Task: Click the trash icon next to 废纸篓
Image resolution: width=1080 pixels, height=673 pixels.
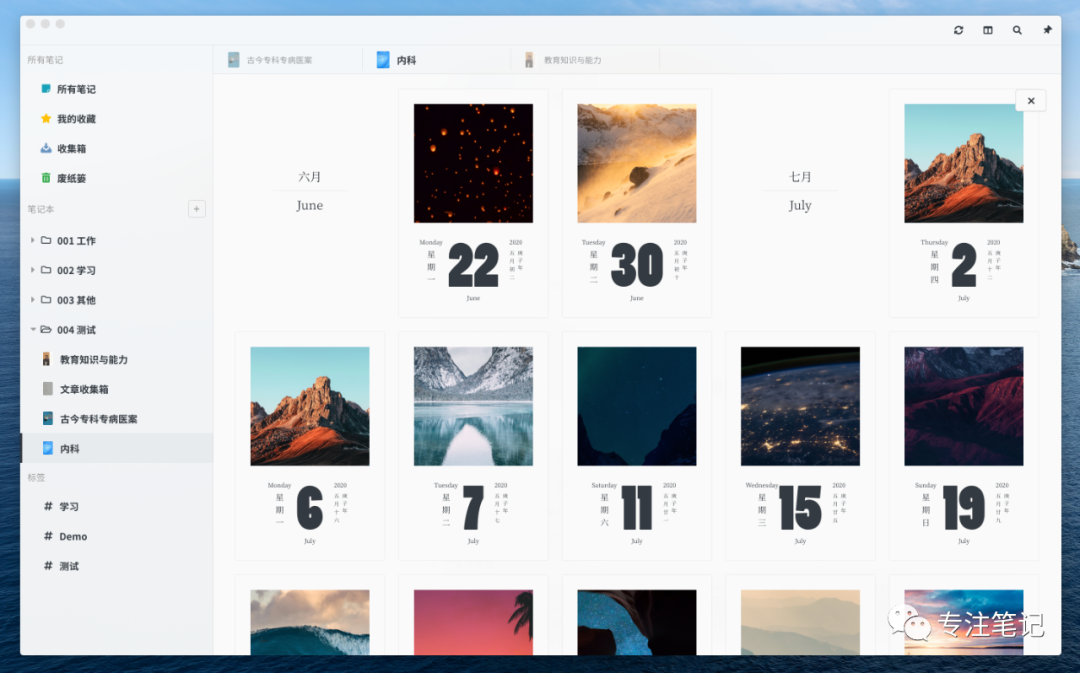Action: [45, 178]
